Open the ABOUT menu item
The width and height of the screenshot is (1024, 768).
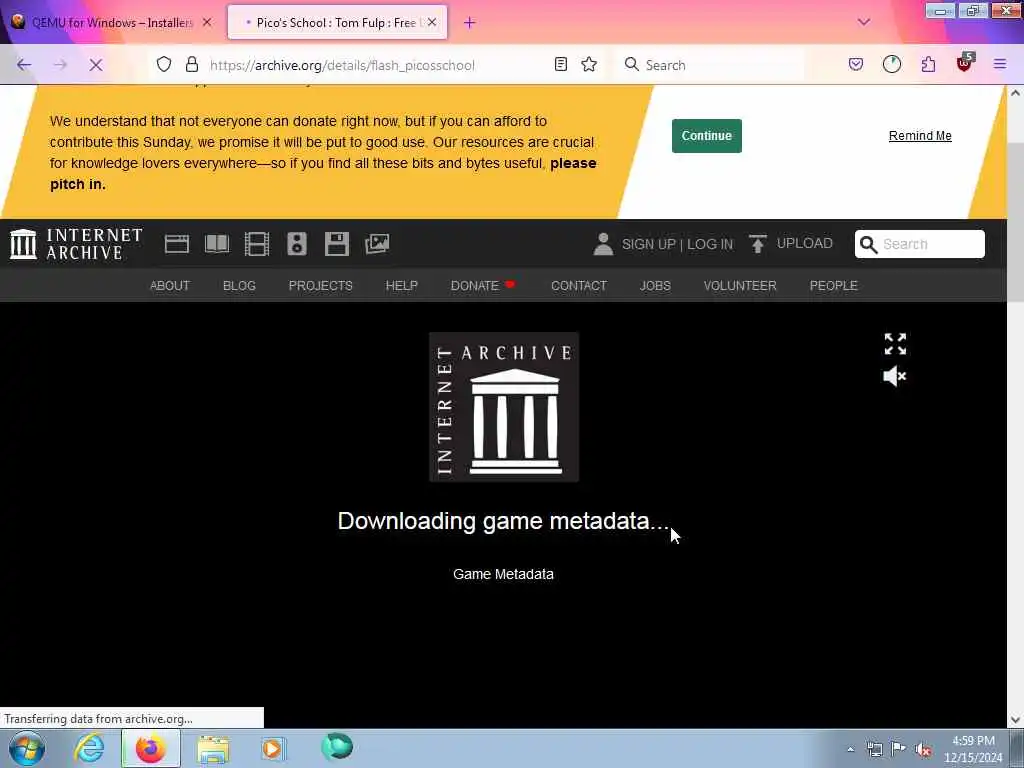[x=170, y=285]
